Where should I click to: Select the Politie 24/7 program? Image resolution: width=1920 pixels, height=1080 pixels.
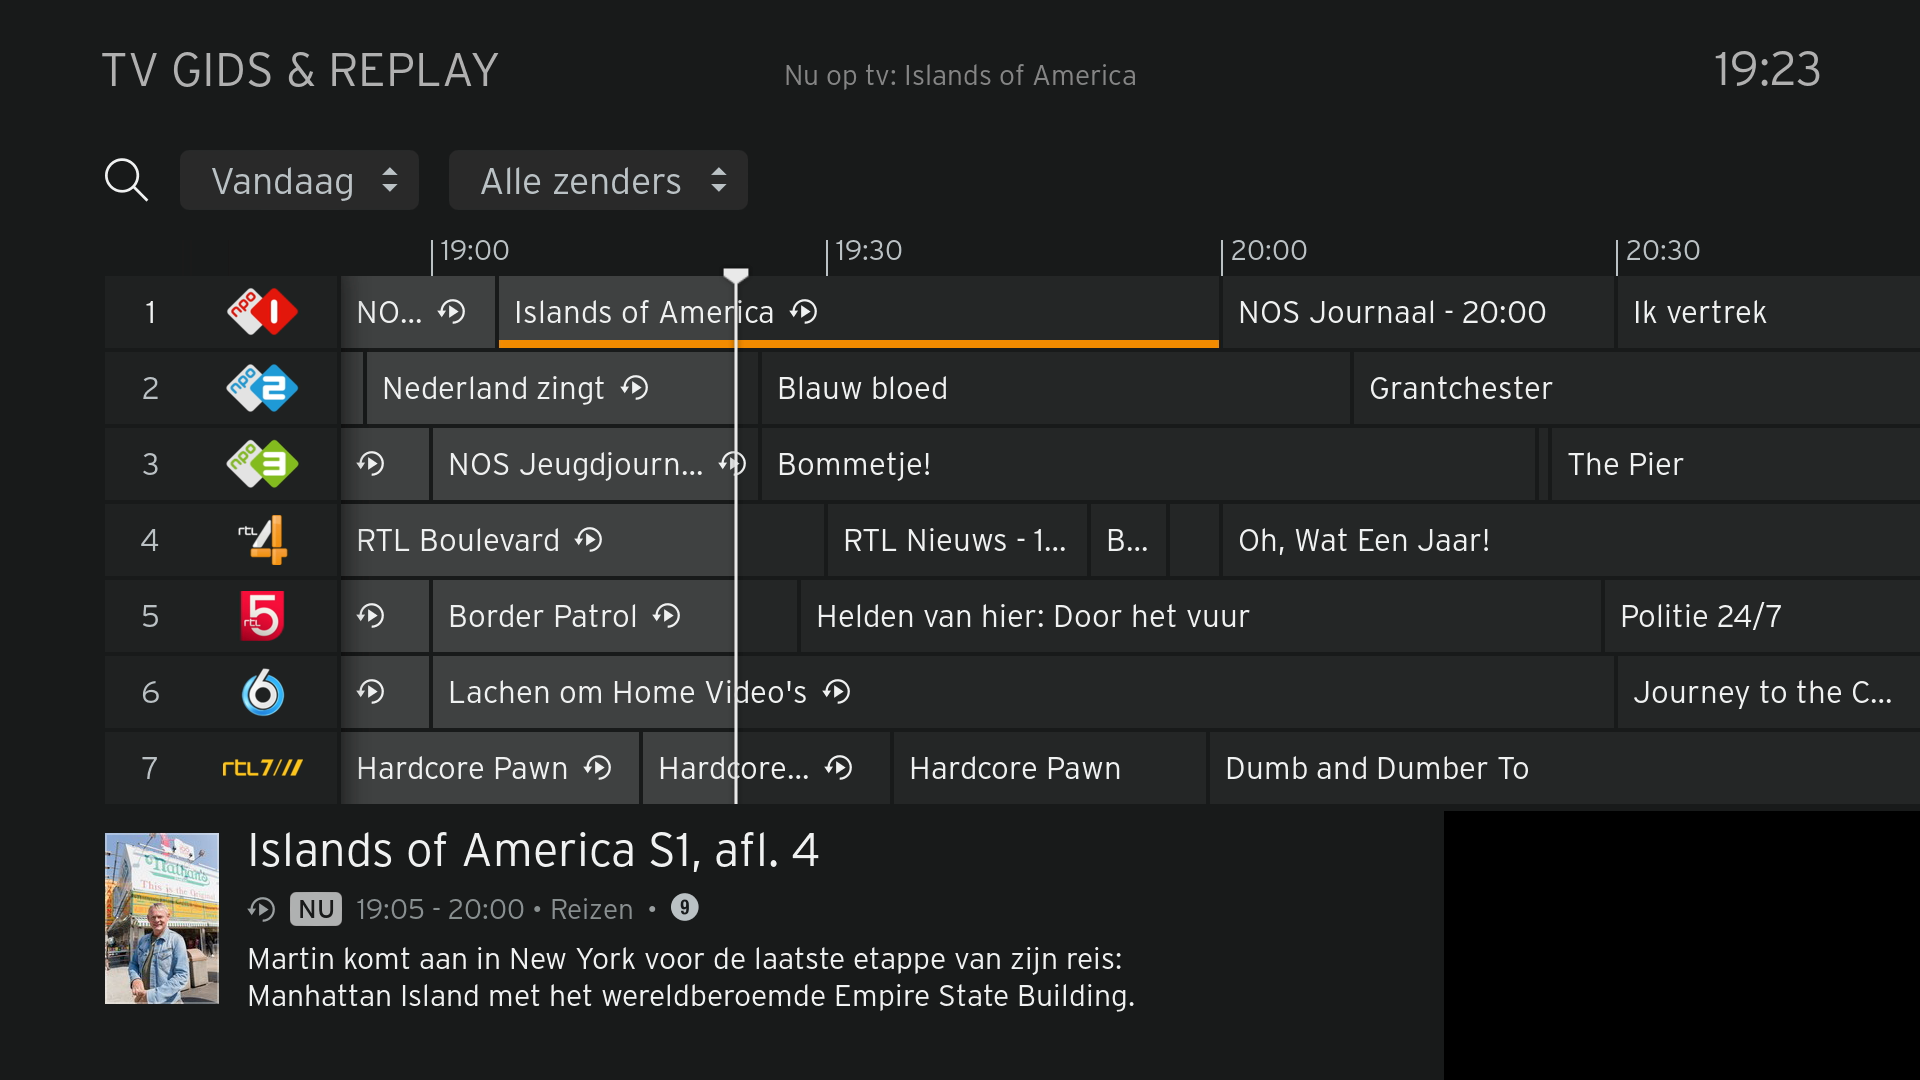click(1762, 616)
